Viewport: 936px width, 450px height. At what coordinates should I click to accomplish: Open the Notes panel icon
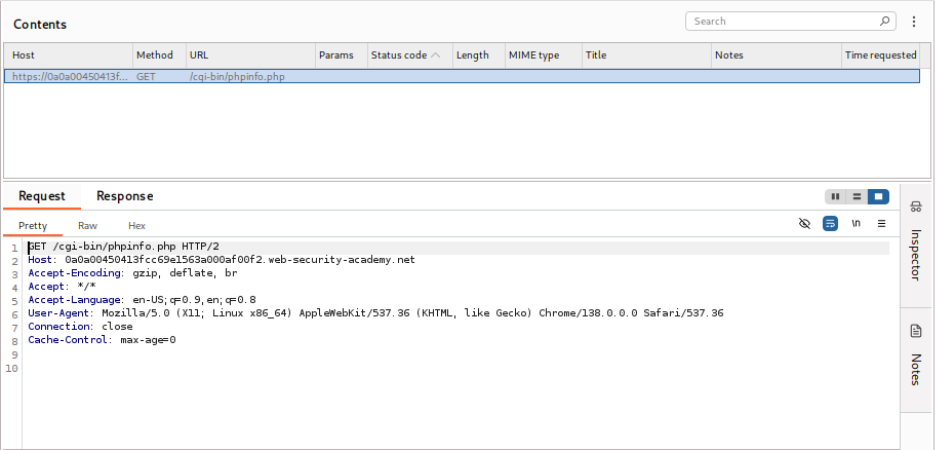[916, 331]
